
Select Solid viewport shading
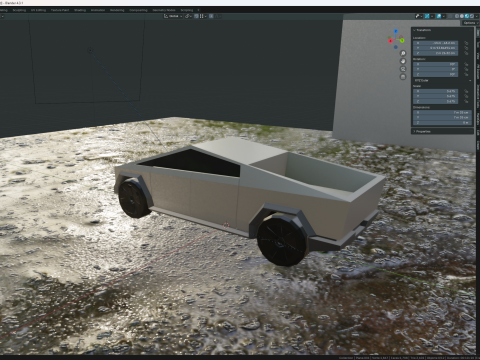click(x=462, y=16)
